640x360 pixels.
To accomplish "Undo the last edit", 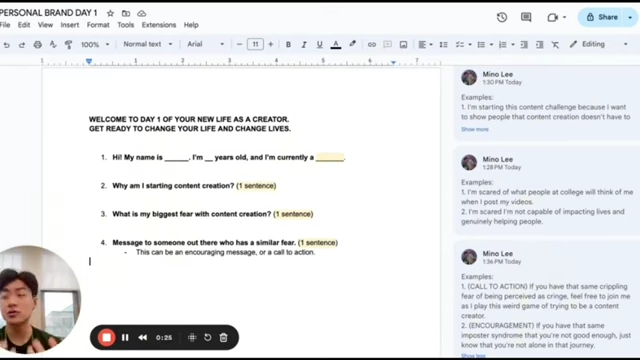I will coord(7,44).
